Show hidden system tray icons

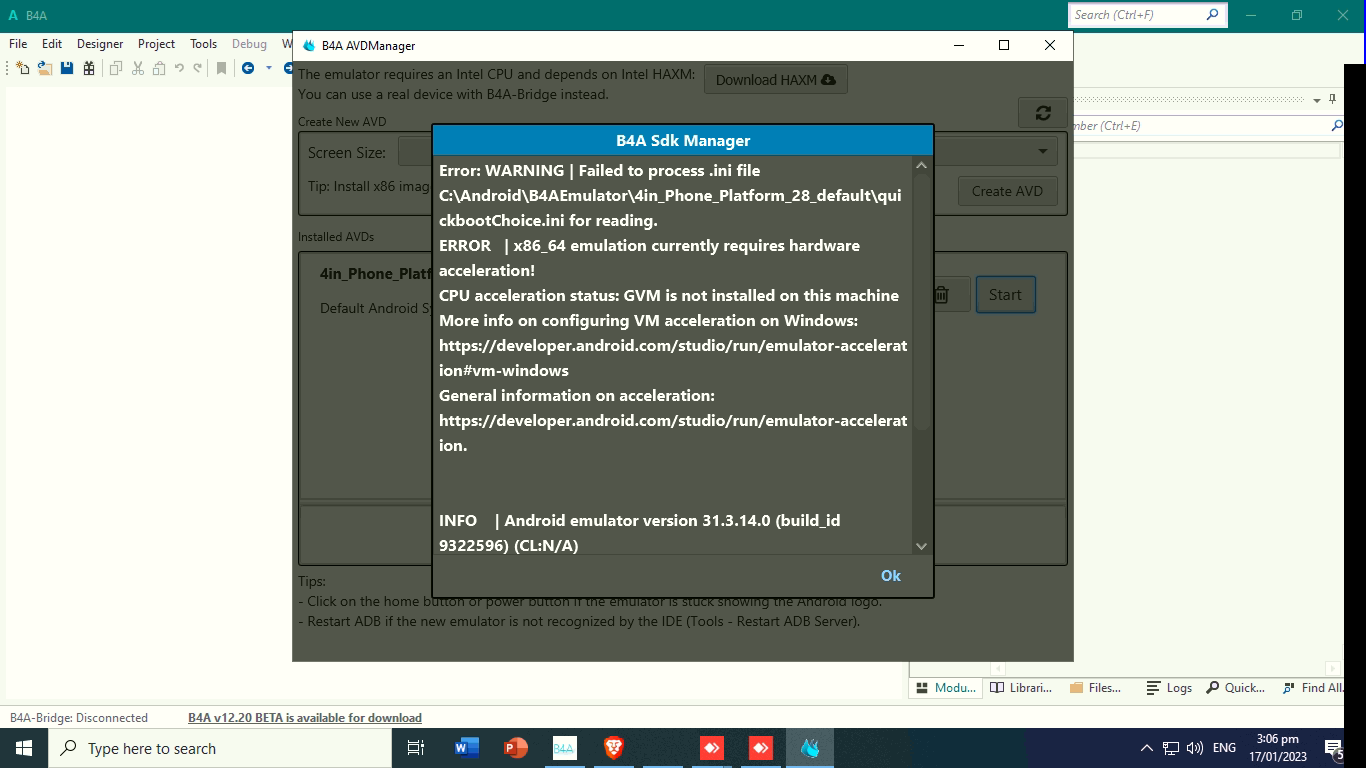pyautogui.click(x=1146, y=748)
